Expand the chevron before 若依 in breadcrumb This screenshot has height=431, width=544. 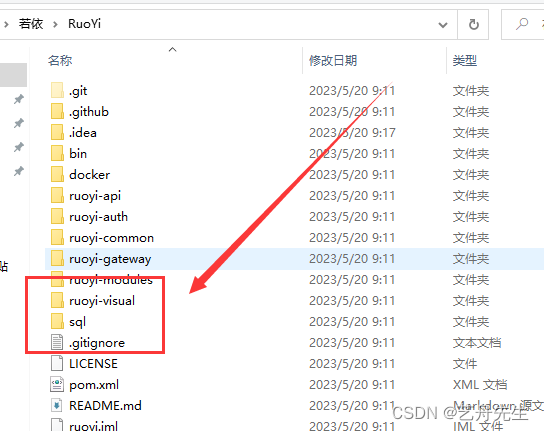pos(6,24)
